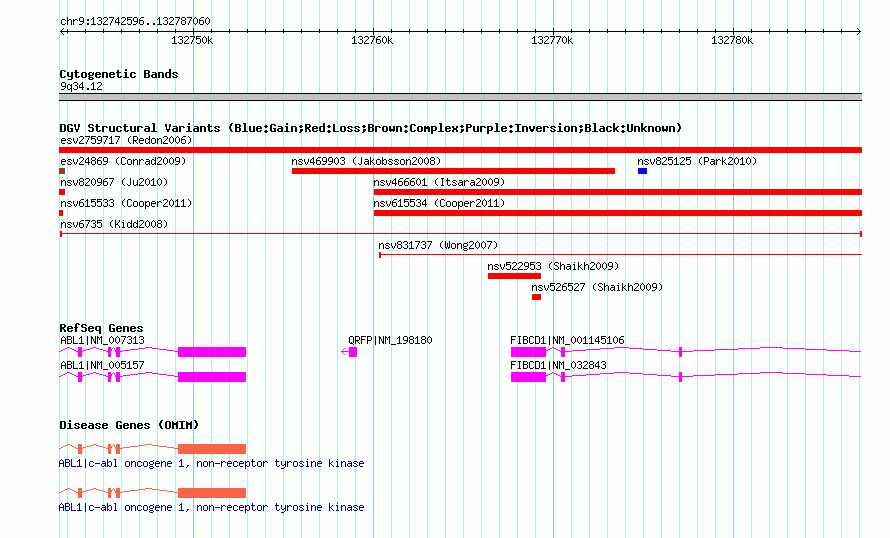Click the nsv522953 (Shaikh2009) red bar
Screen dimensions: 890x538
coord(514,276)
